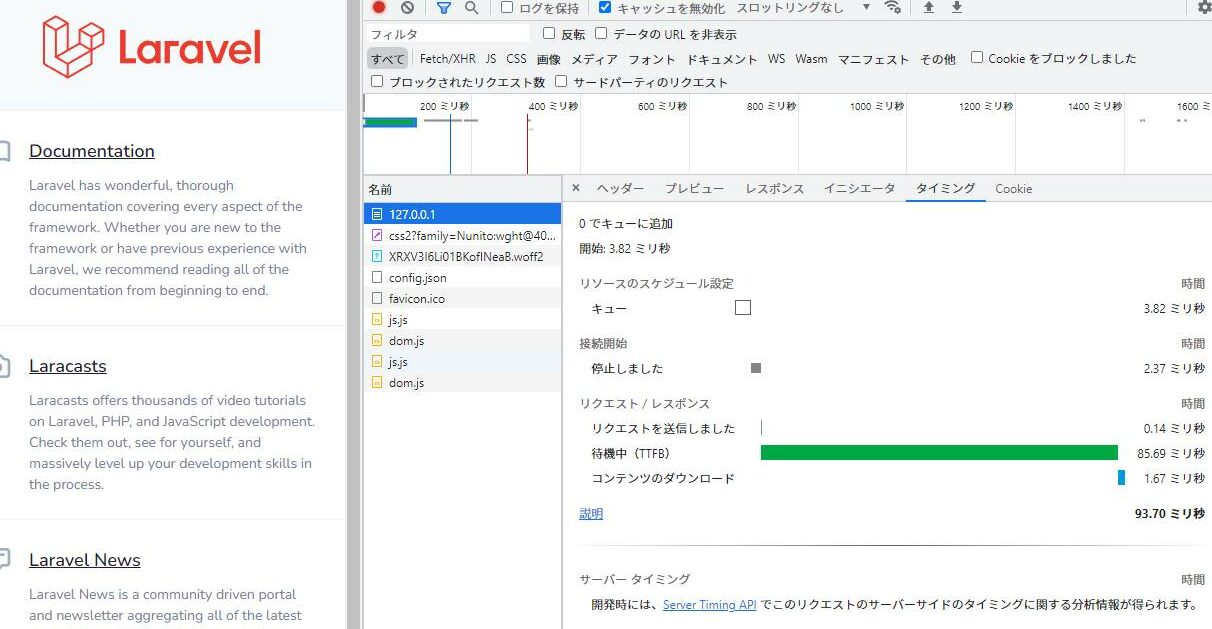The image size is (1212, 629).
Task: Select 127.0.0.1 request row
Action: point(462,214)
